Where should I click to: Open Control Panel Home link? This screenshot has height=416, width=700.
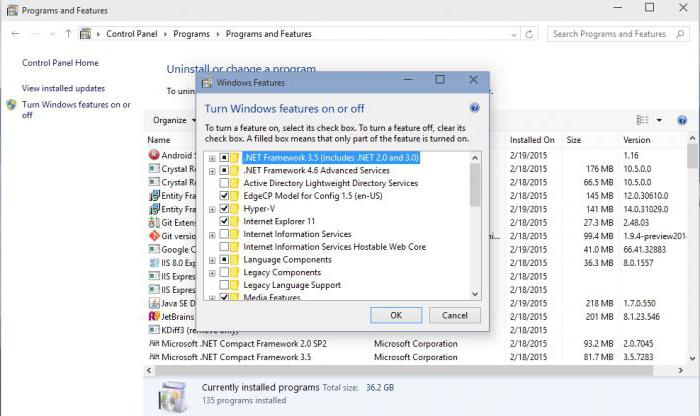pyautogui.click(x=60, y=63)
